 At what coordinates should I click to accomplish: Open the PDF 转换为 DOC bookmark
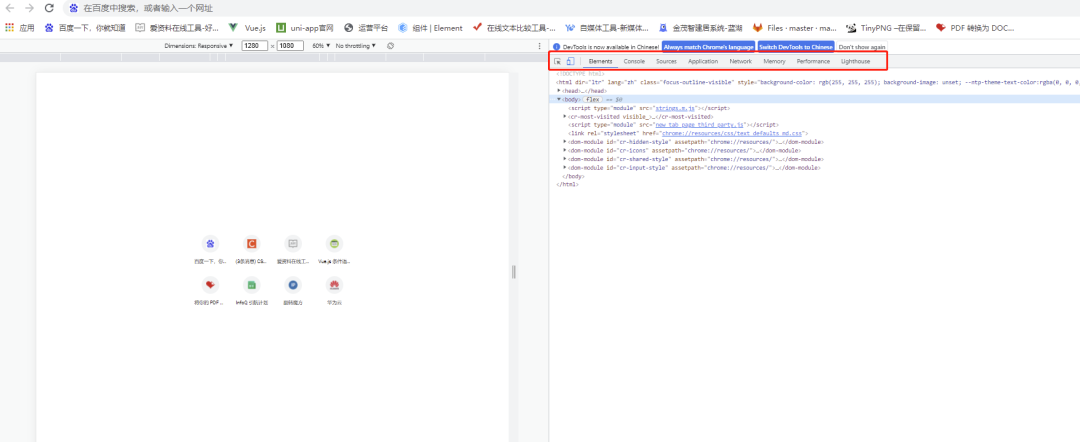pos(975,28)
